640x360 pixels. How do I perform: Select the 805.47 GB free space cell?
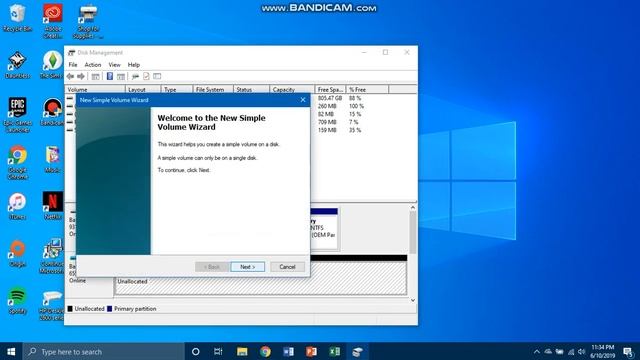point(330,98)
